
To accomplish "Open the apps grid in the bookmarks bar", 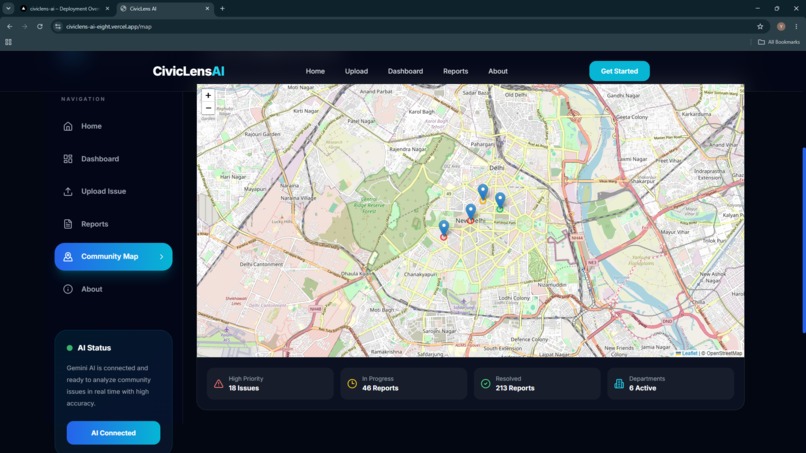I will point(8,42).
